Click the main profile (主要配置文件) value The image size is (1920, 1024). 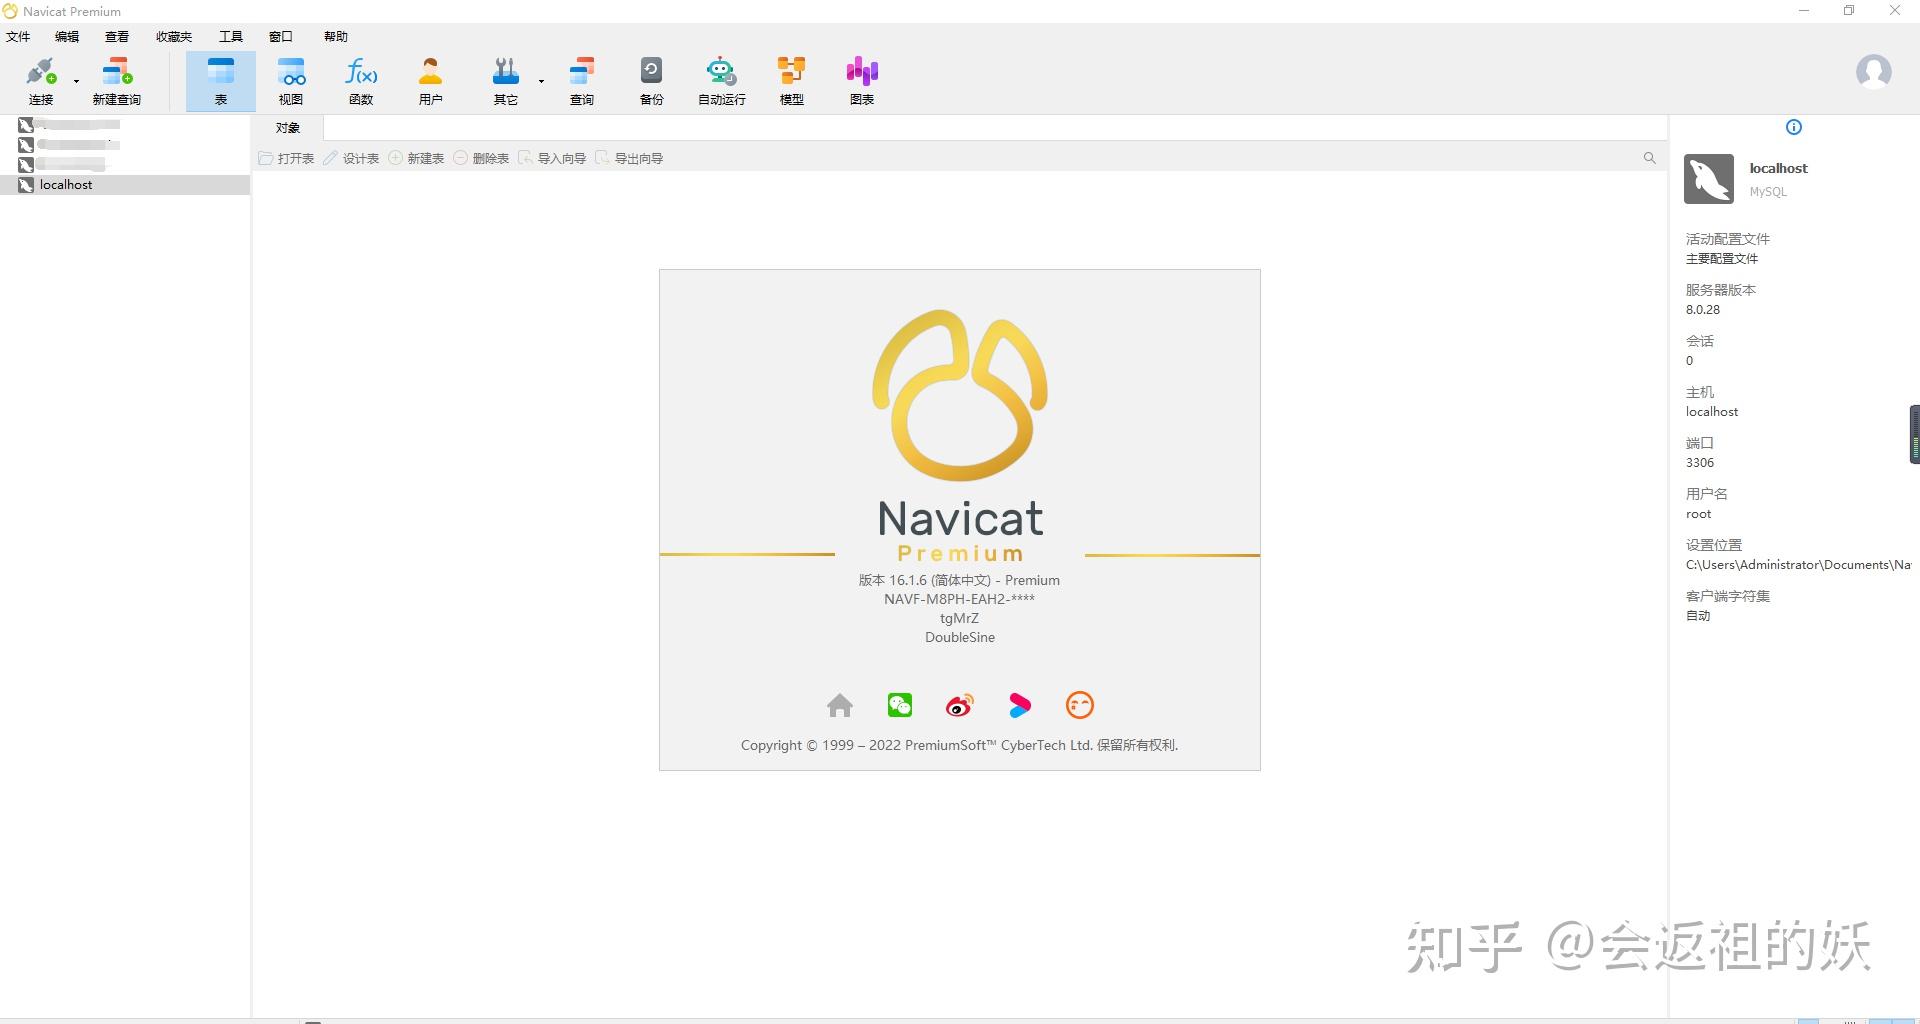1722,259
